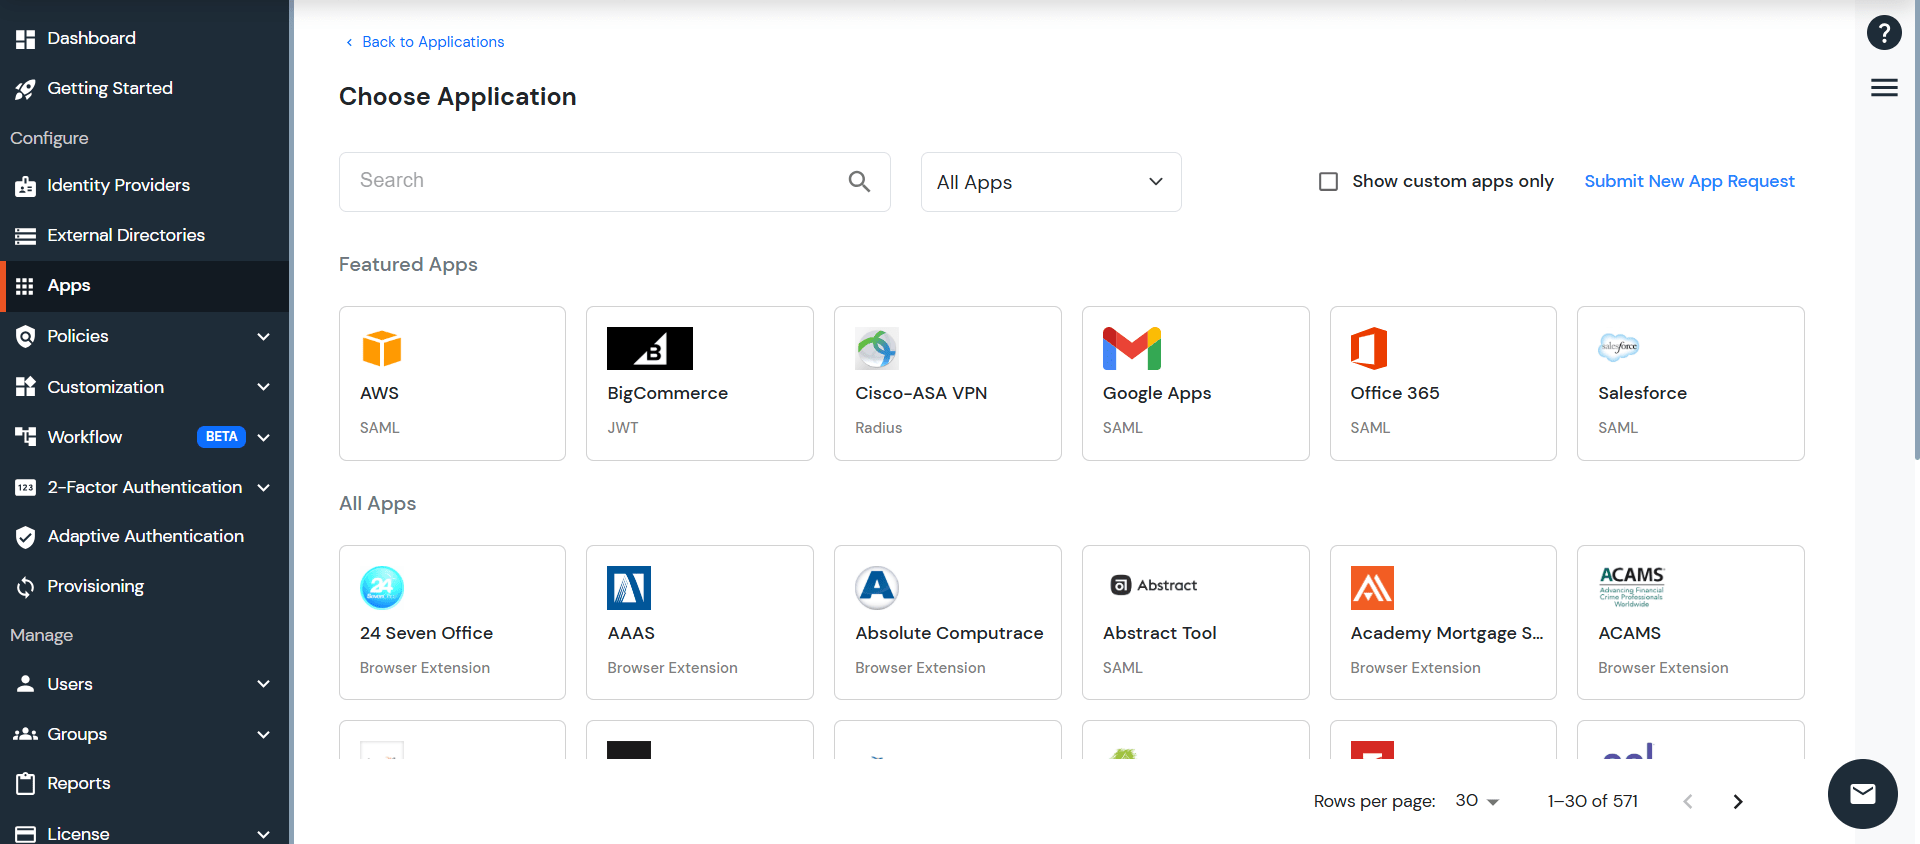Click the app Search input field
This screenshot has height=844, width=1920.
point(614,182)
